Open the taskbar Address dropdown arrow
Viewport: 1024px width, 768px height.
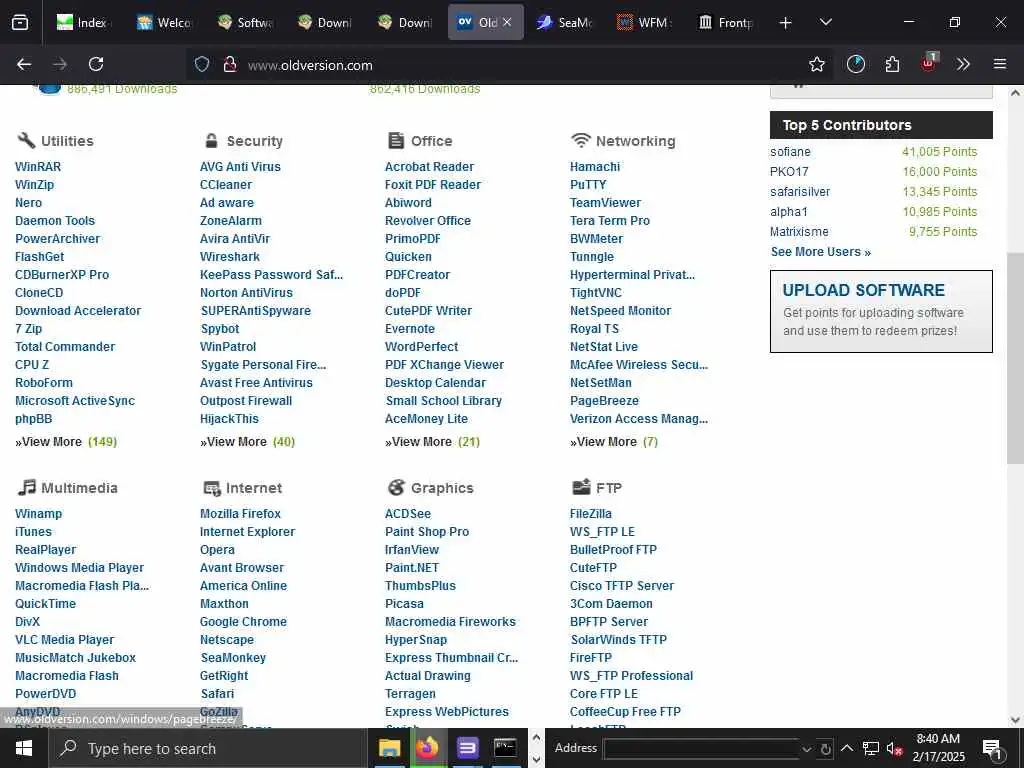[807, 749]
